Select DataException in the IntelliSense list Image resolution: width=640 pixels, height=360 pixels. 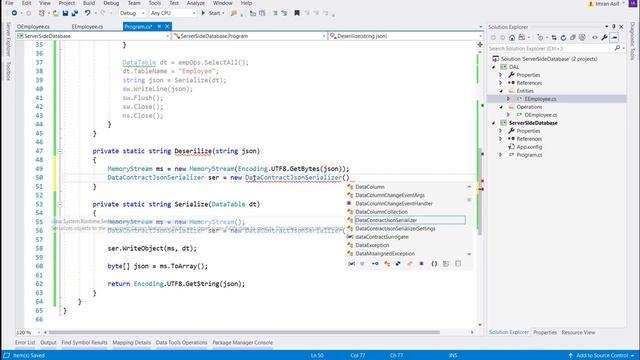[372, 245]
